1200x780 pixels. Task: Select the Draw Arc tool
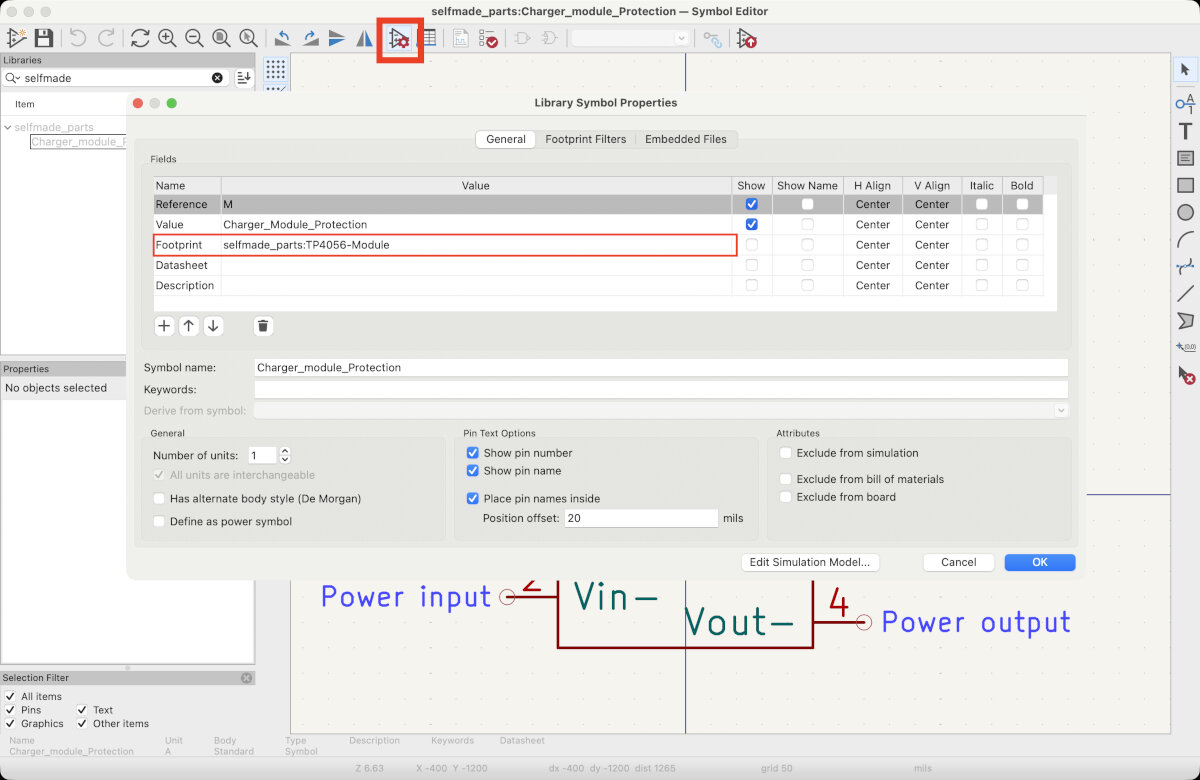[x=1185, y=239]
